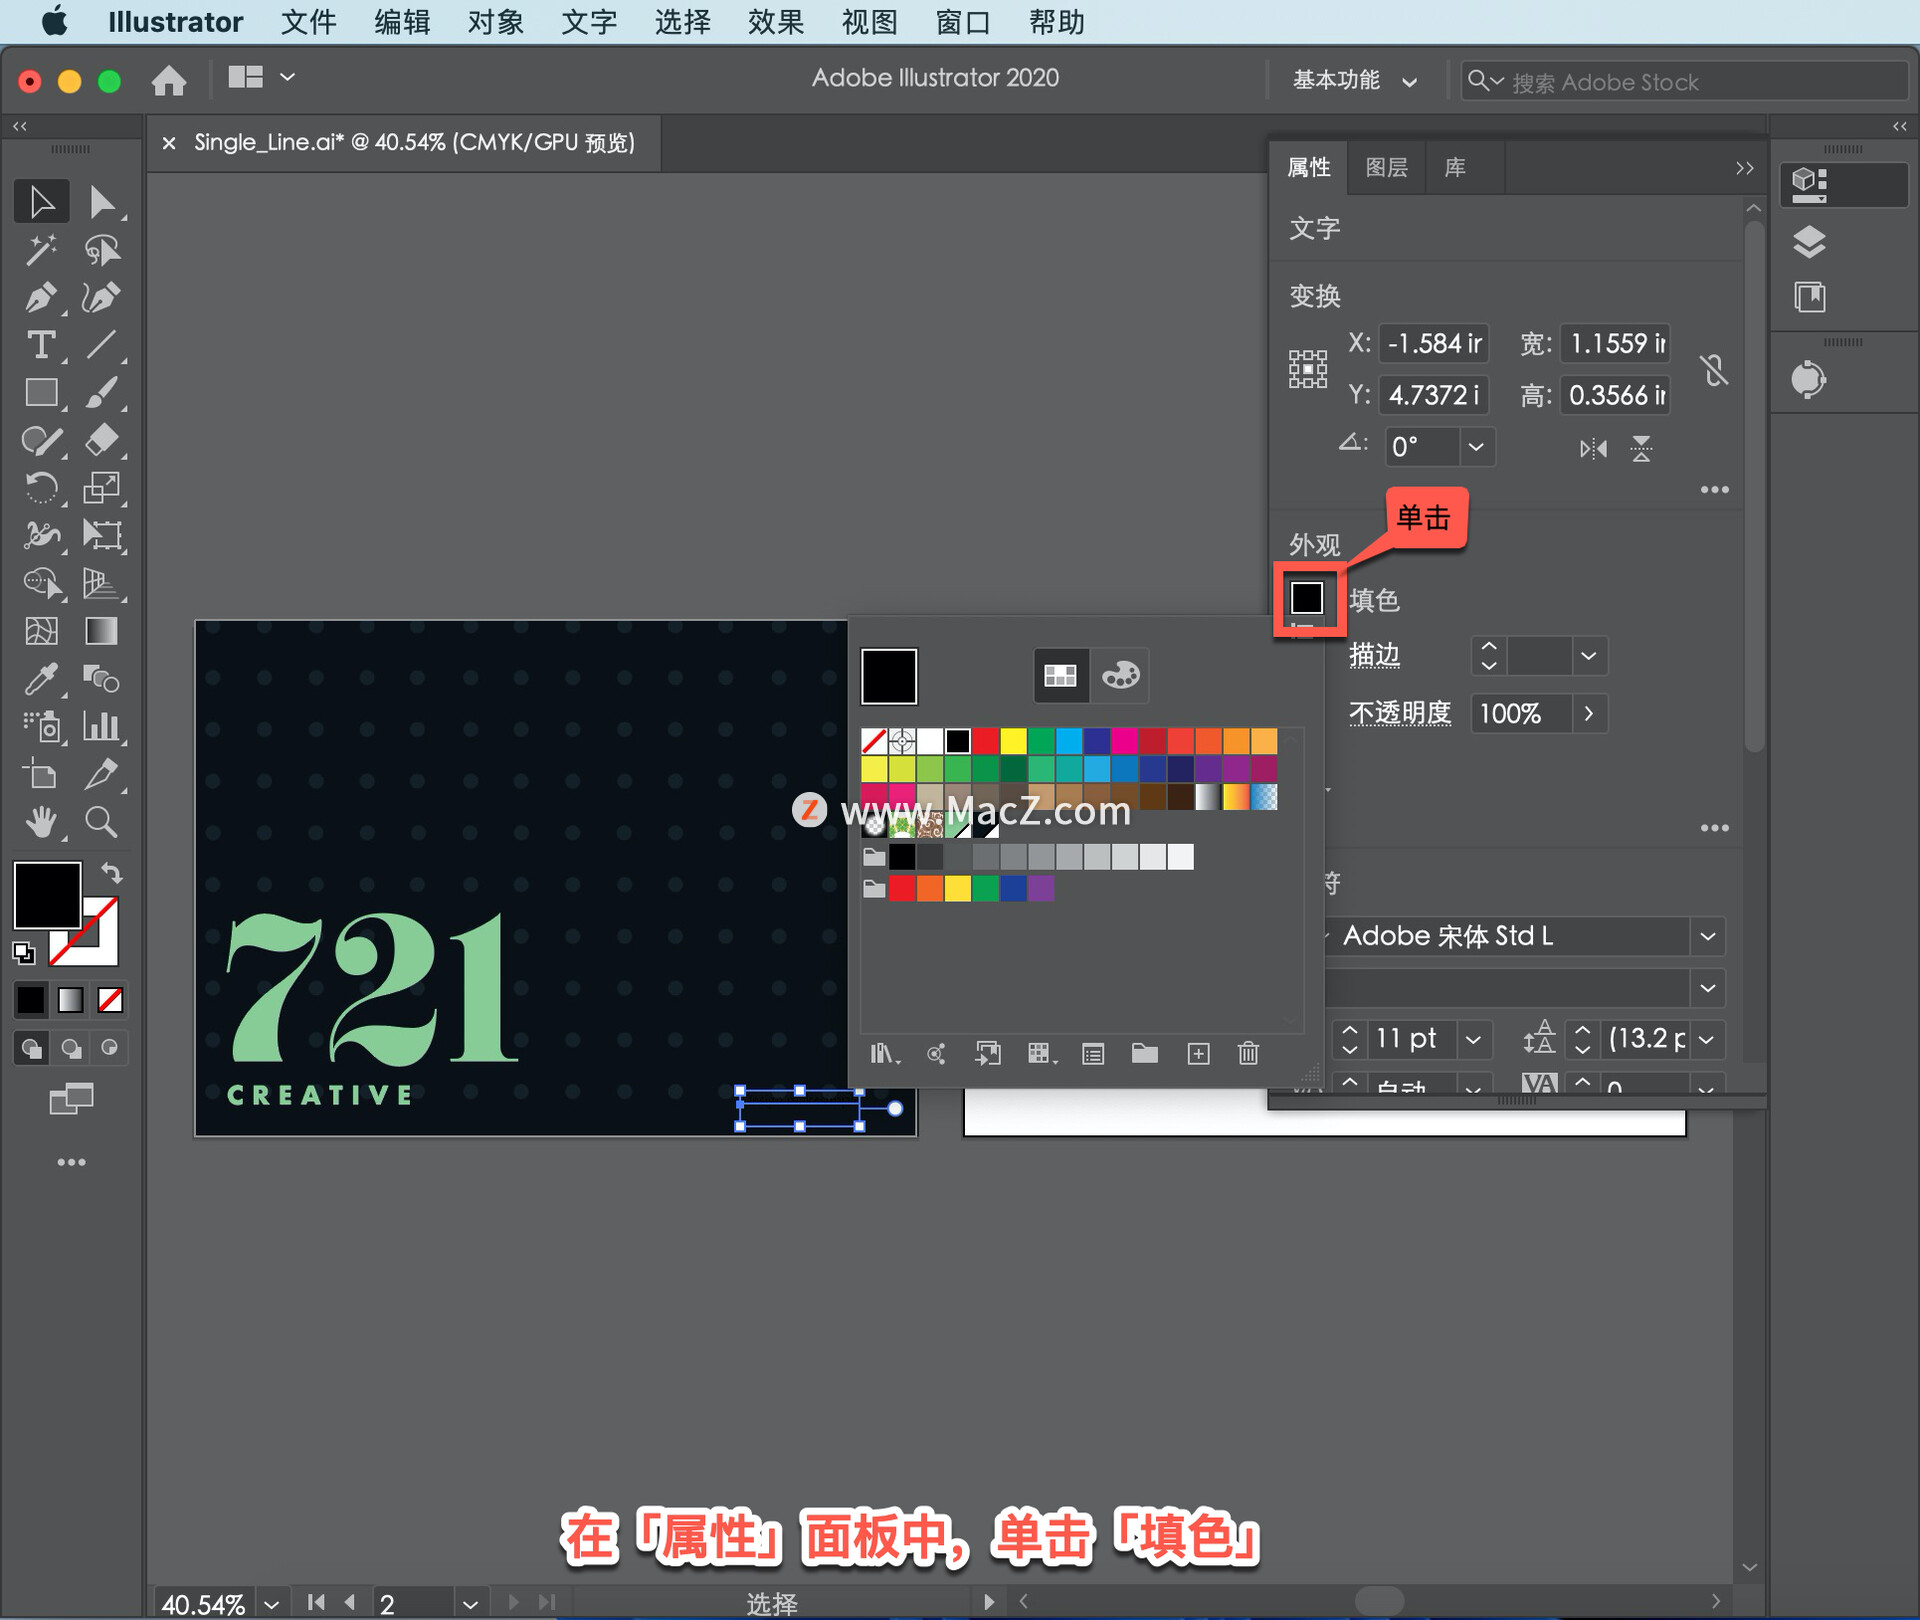Toggle constrain width and height proportions
This screenshot has width=1920, height=1620.
[x=1714, y=370]
